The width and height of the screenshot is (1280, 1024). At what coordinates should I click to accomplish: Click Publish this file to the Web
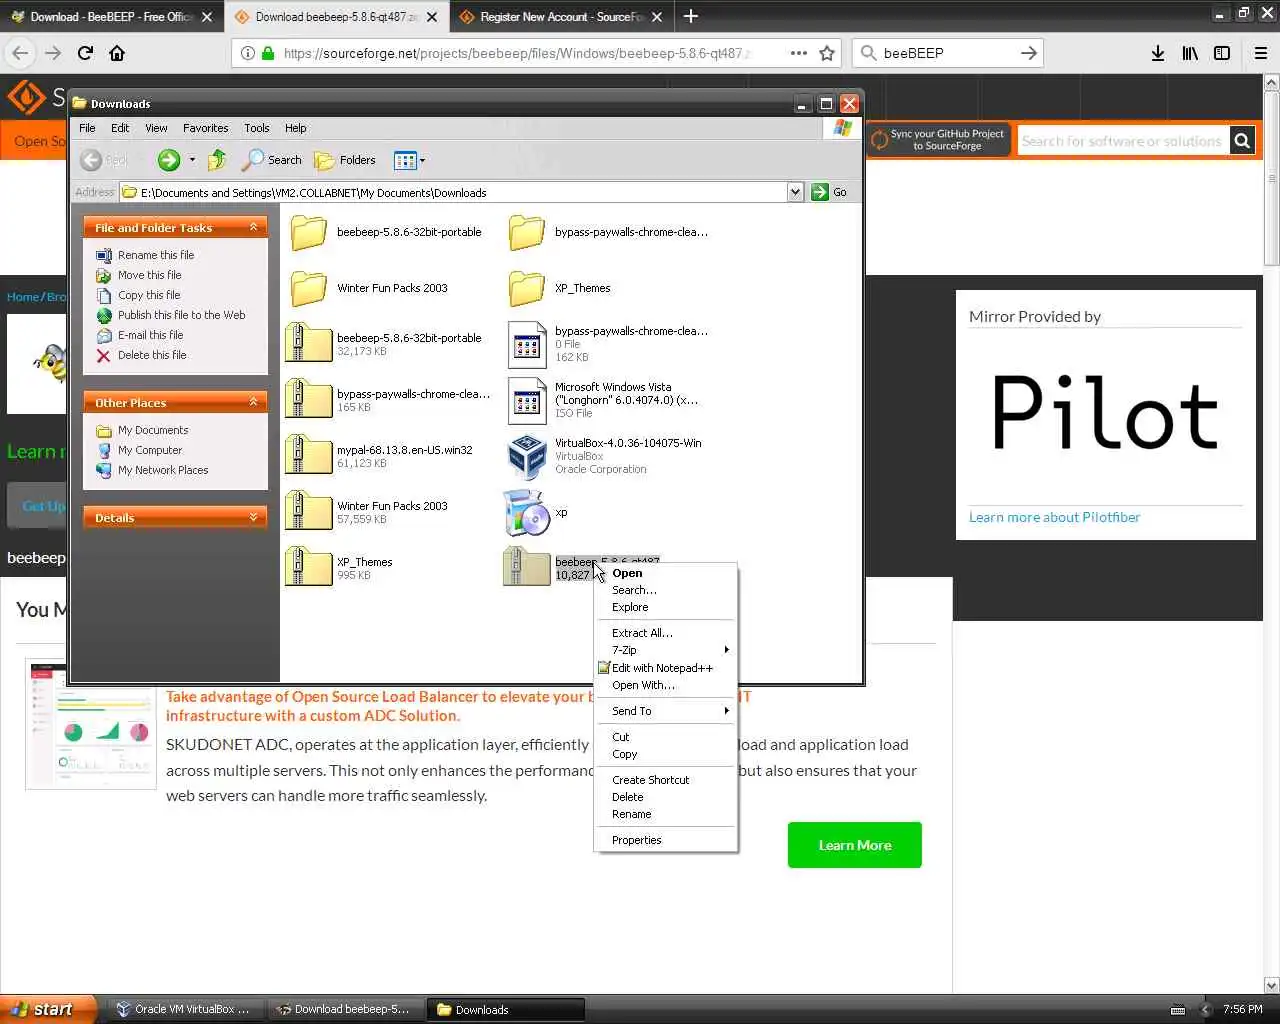[x=182, y=315]
